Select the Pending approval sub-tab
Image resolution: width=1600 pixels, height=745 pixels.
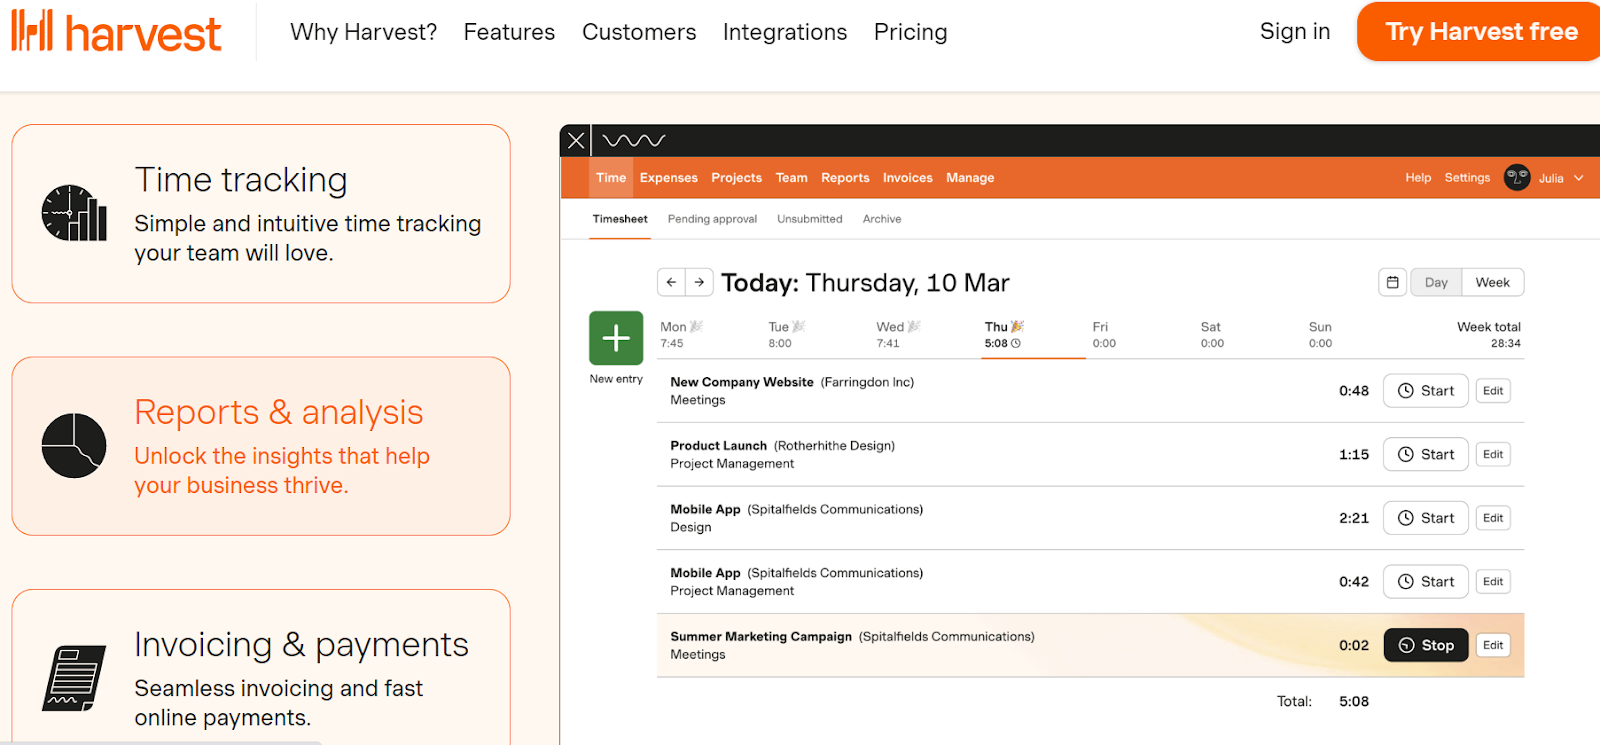712,219
